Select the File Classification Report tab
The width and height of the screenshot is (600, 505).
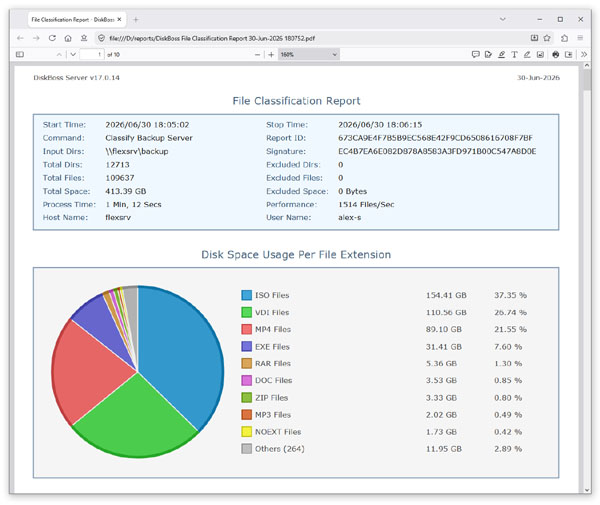[x=77, y=20]
